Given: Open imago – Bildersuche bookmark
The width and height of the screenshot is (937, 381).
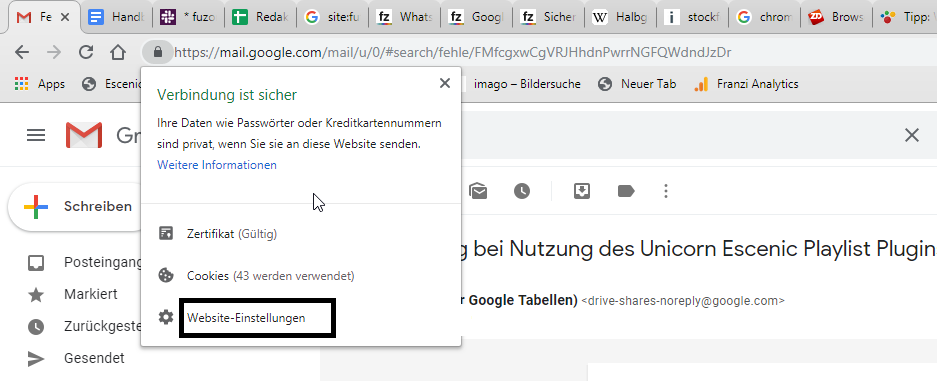Looking at the screenshot, I should [x=527, y=84].
